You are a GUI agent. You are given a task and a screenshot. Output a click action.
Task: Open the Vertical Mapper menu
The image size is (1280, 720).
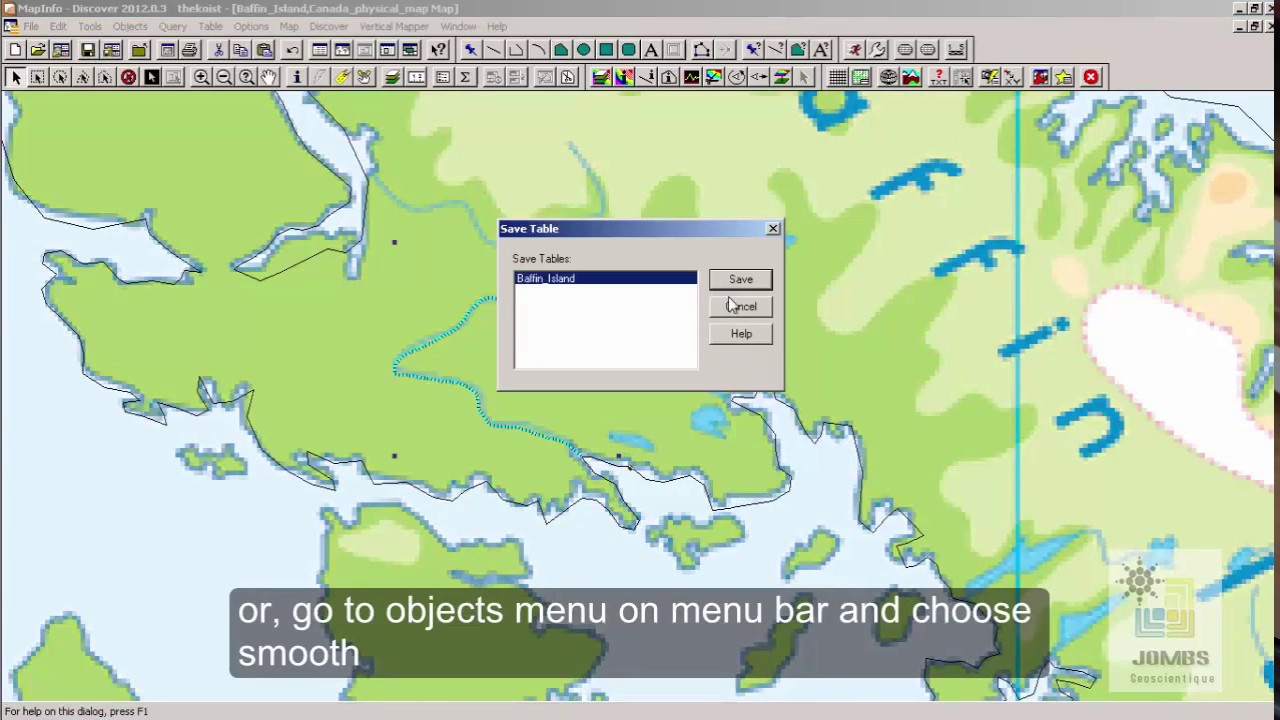tap(395, 26)
